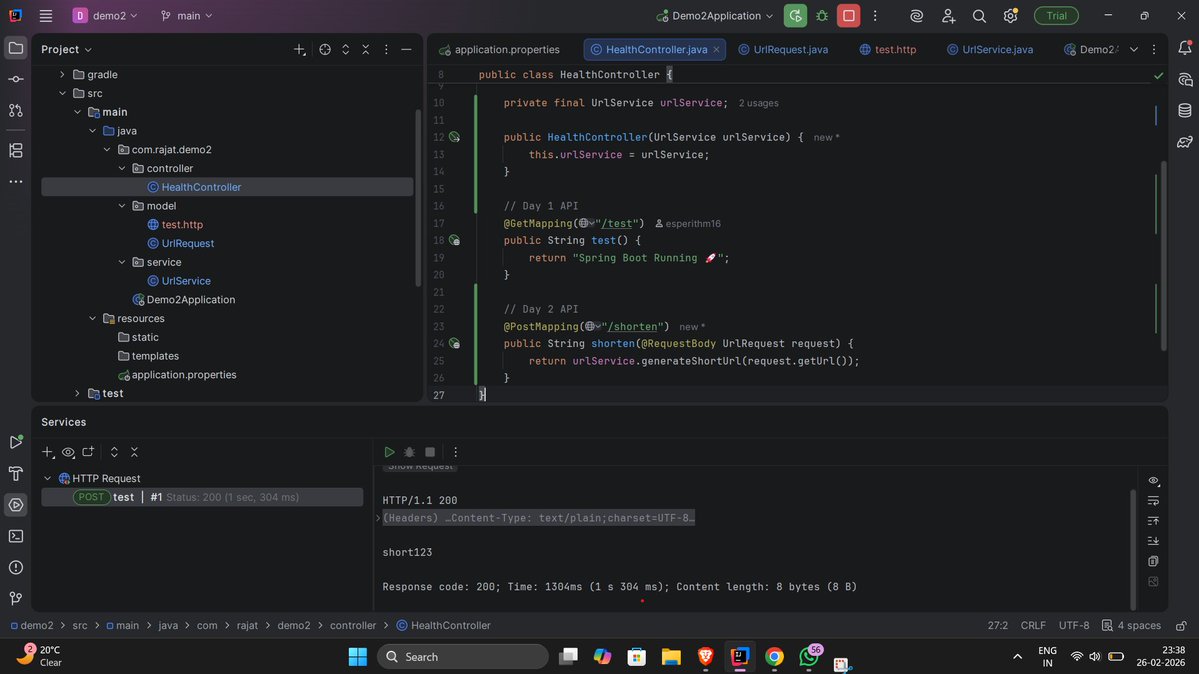Image resolution: width=1199 pixels, height=674 pixels.
Task: Open the Project view dropdown
Action: click(x=67, y=49)
